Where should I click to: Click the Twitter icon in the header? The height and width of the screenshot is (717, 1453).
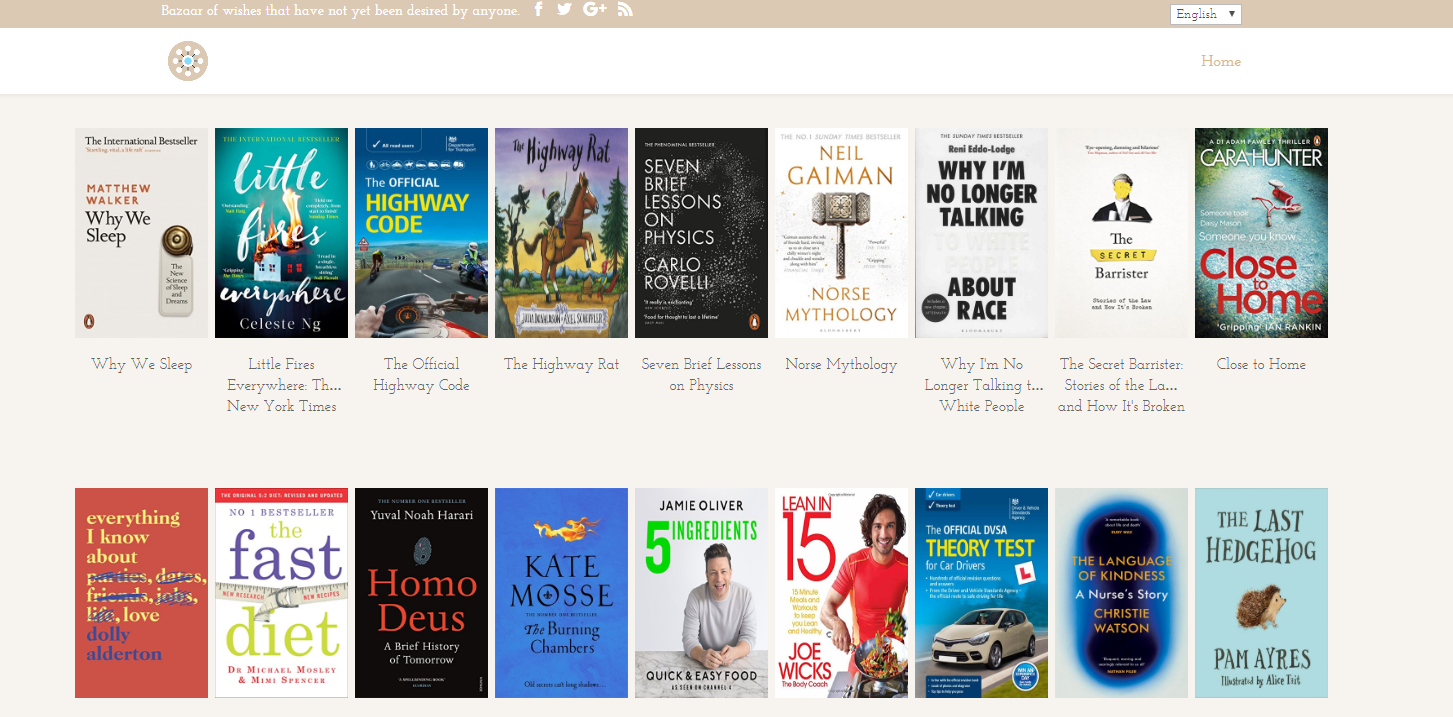pos(565,9)
